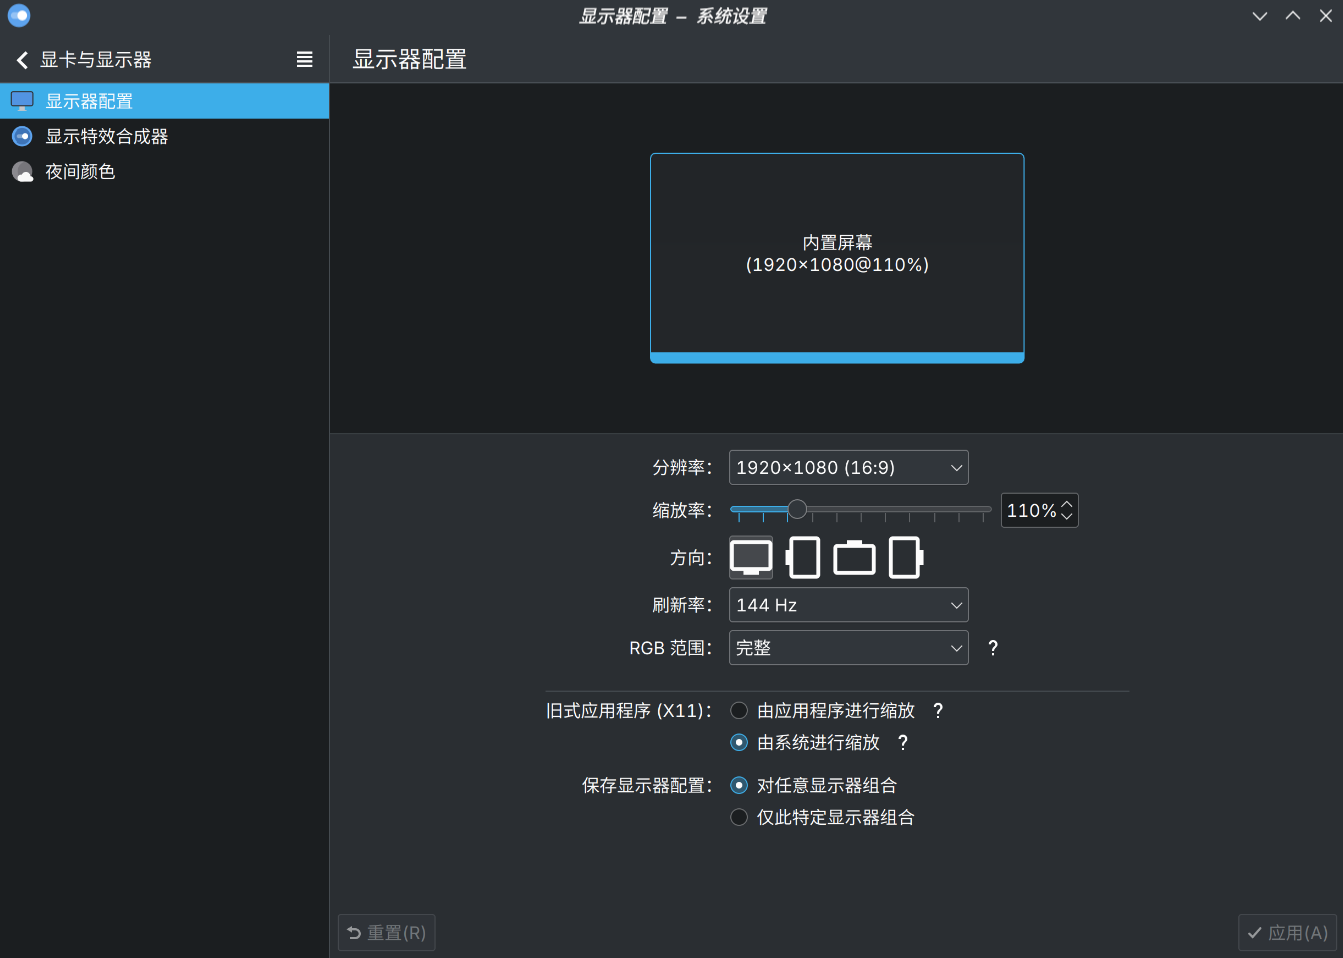Click the help question mark beside RGB 范围

click(993, 648)
